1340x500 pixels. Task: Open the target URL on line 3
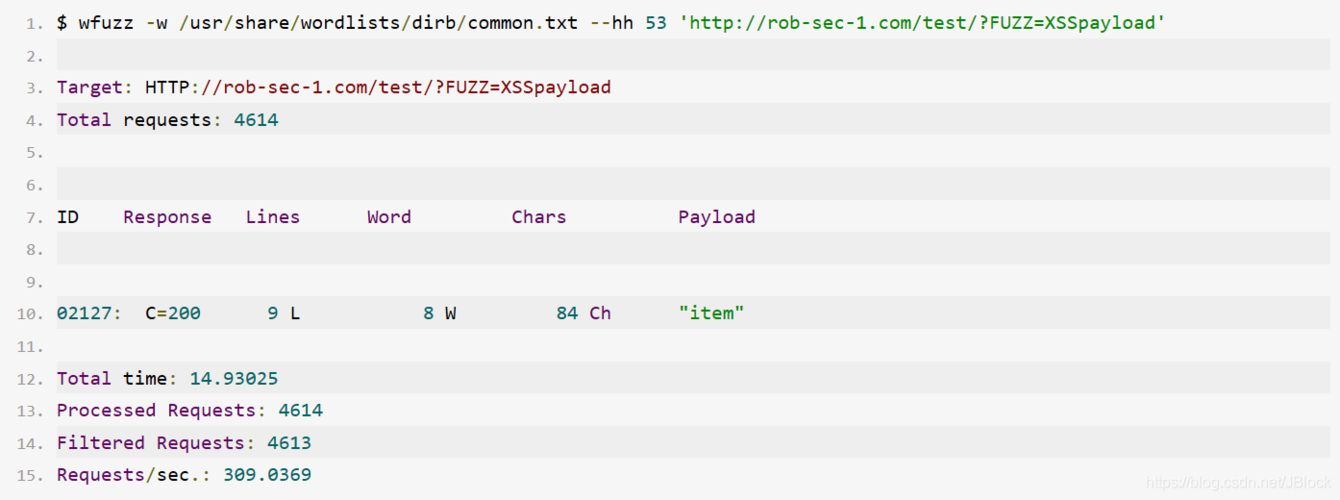378,87
